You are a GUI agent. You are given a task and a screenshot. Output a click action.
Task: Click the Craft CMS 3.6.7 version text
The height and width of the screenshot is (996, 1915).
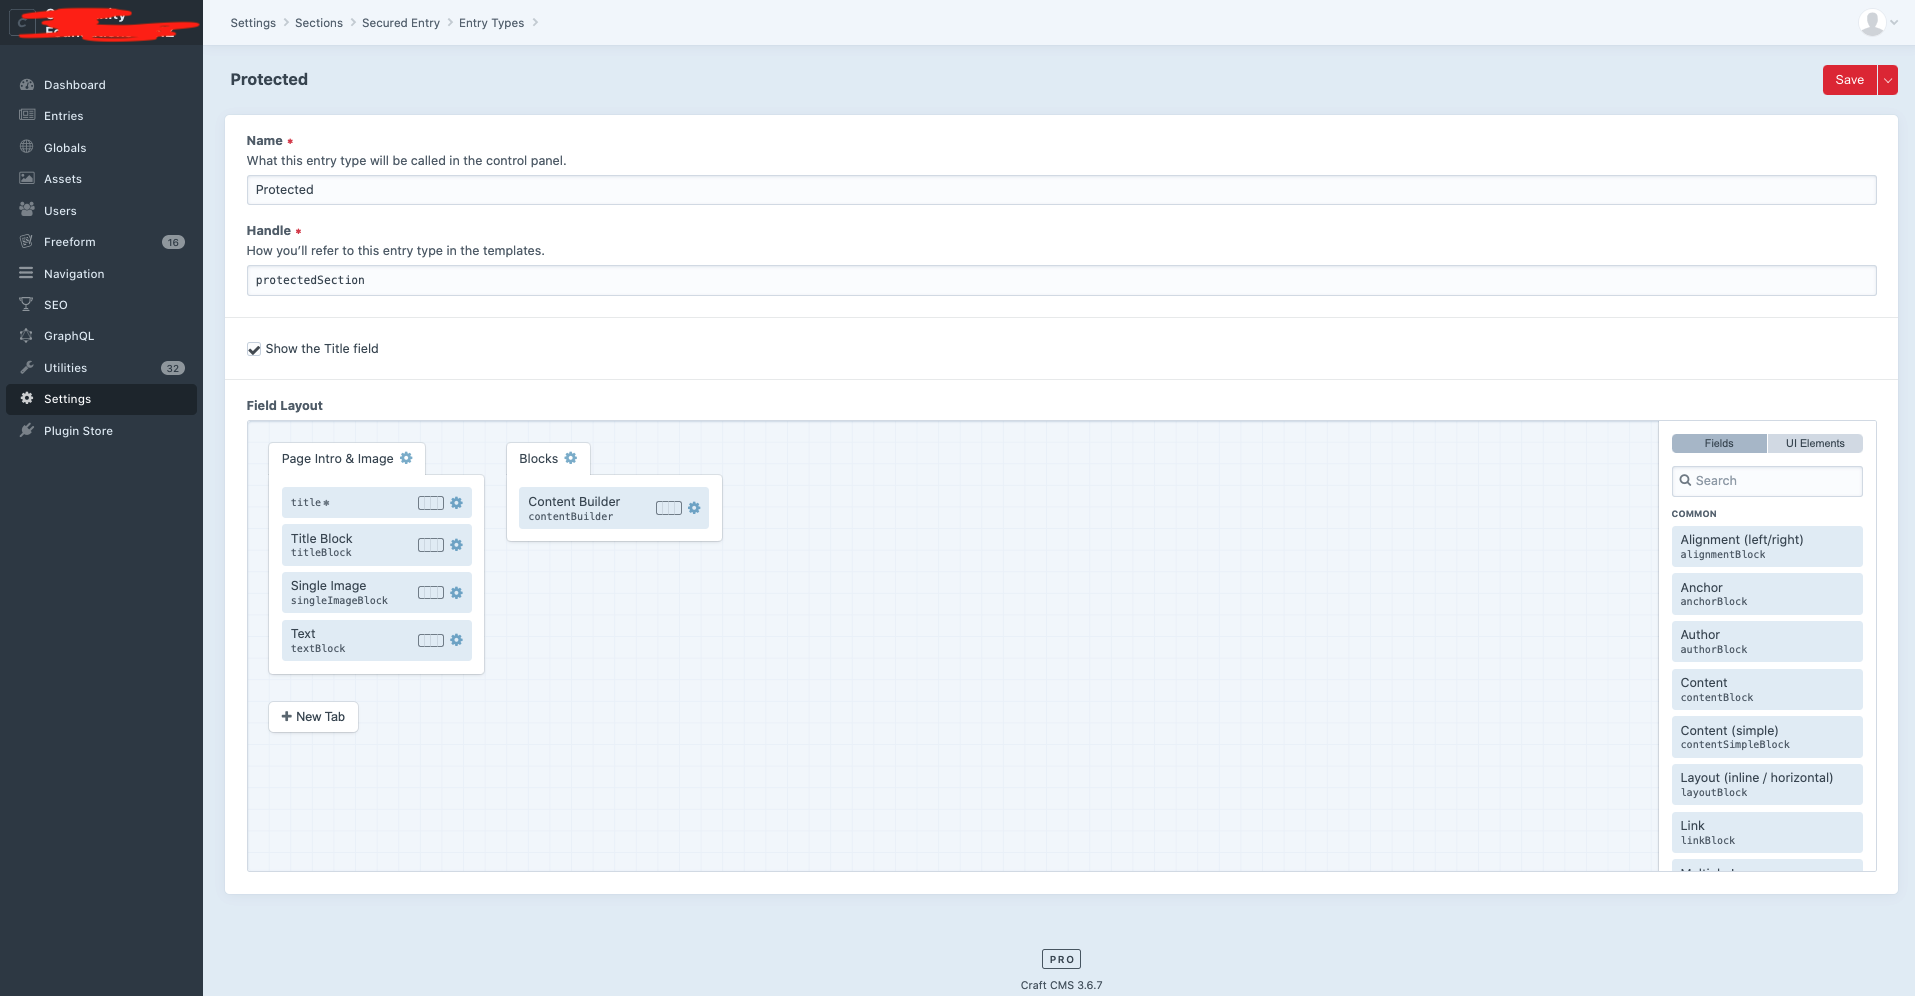click(1061, 985)
